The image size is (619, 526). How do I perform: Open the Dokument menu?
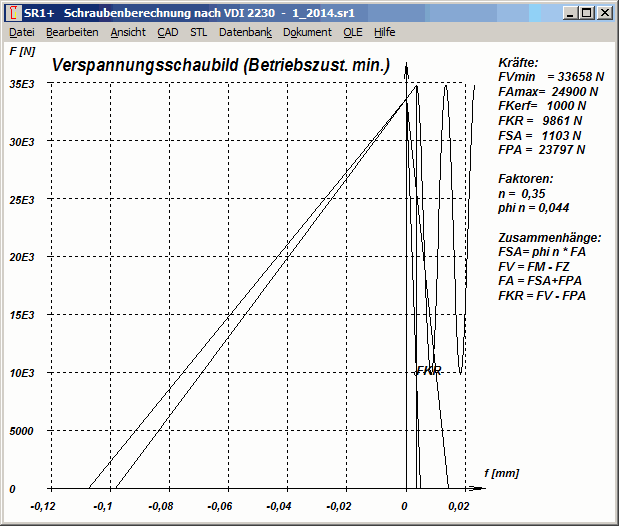point(307,32)
